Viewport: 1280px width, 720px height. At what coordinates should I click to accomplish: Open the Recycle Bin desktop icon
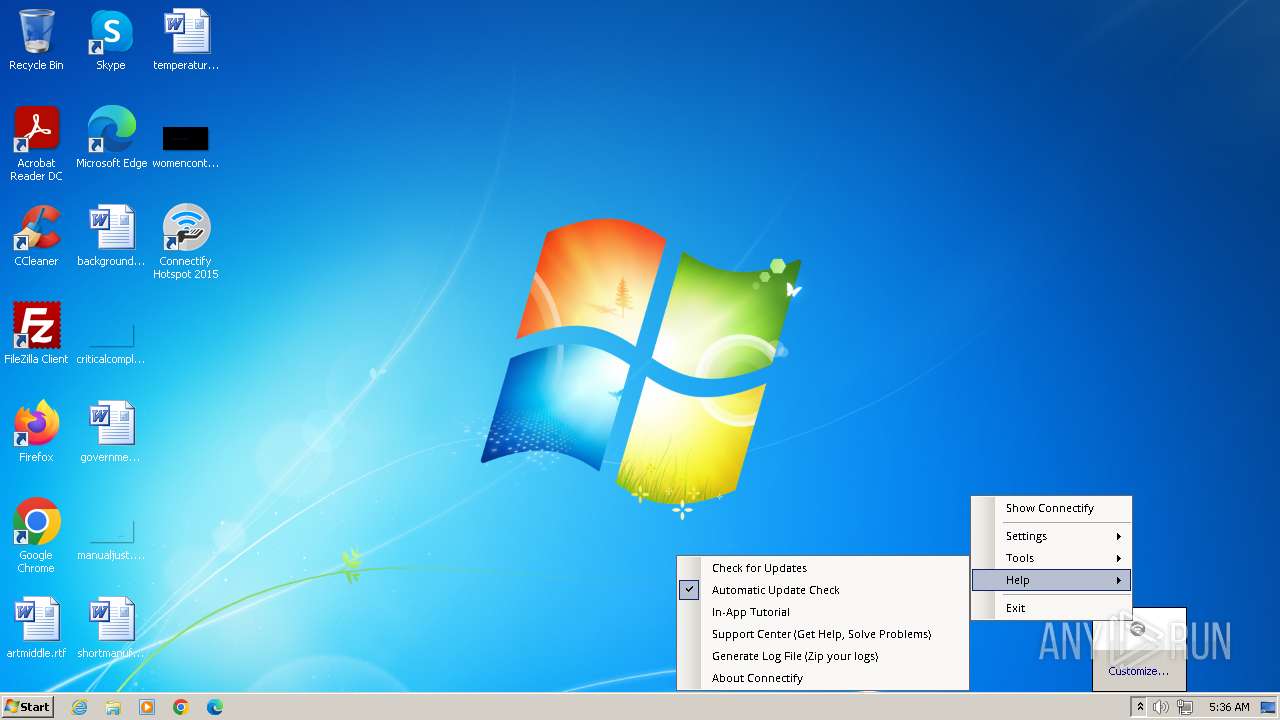tap(36, 40)
